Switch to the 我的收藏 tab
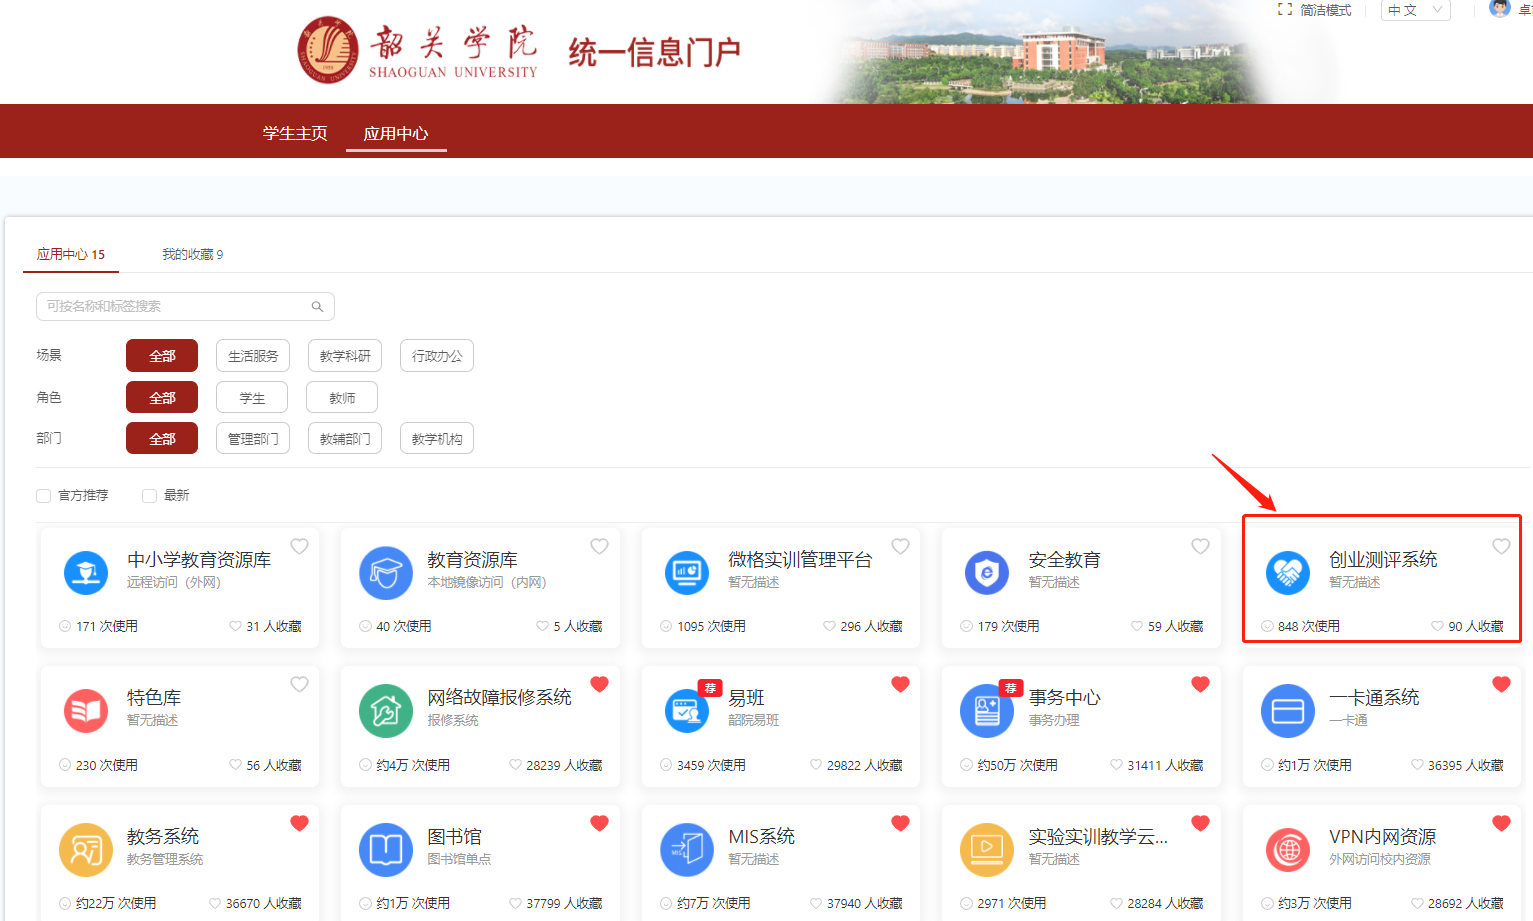Viewport: 1533px width, 921px height. coord(192,254)
